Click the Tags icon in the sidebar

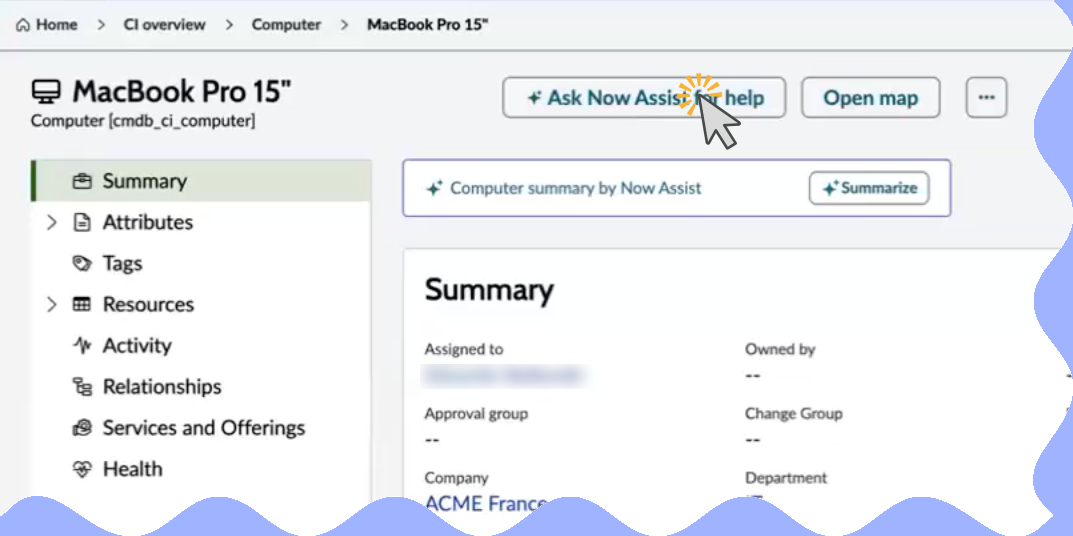coord(82,264)
